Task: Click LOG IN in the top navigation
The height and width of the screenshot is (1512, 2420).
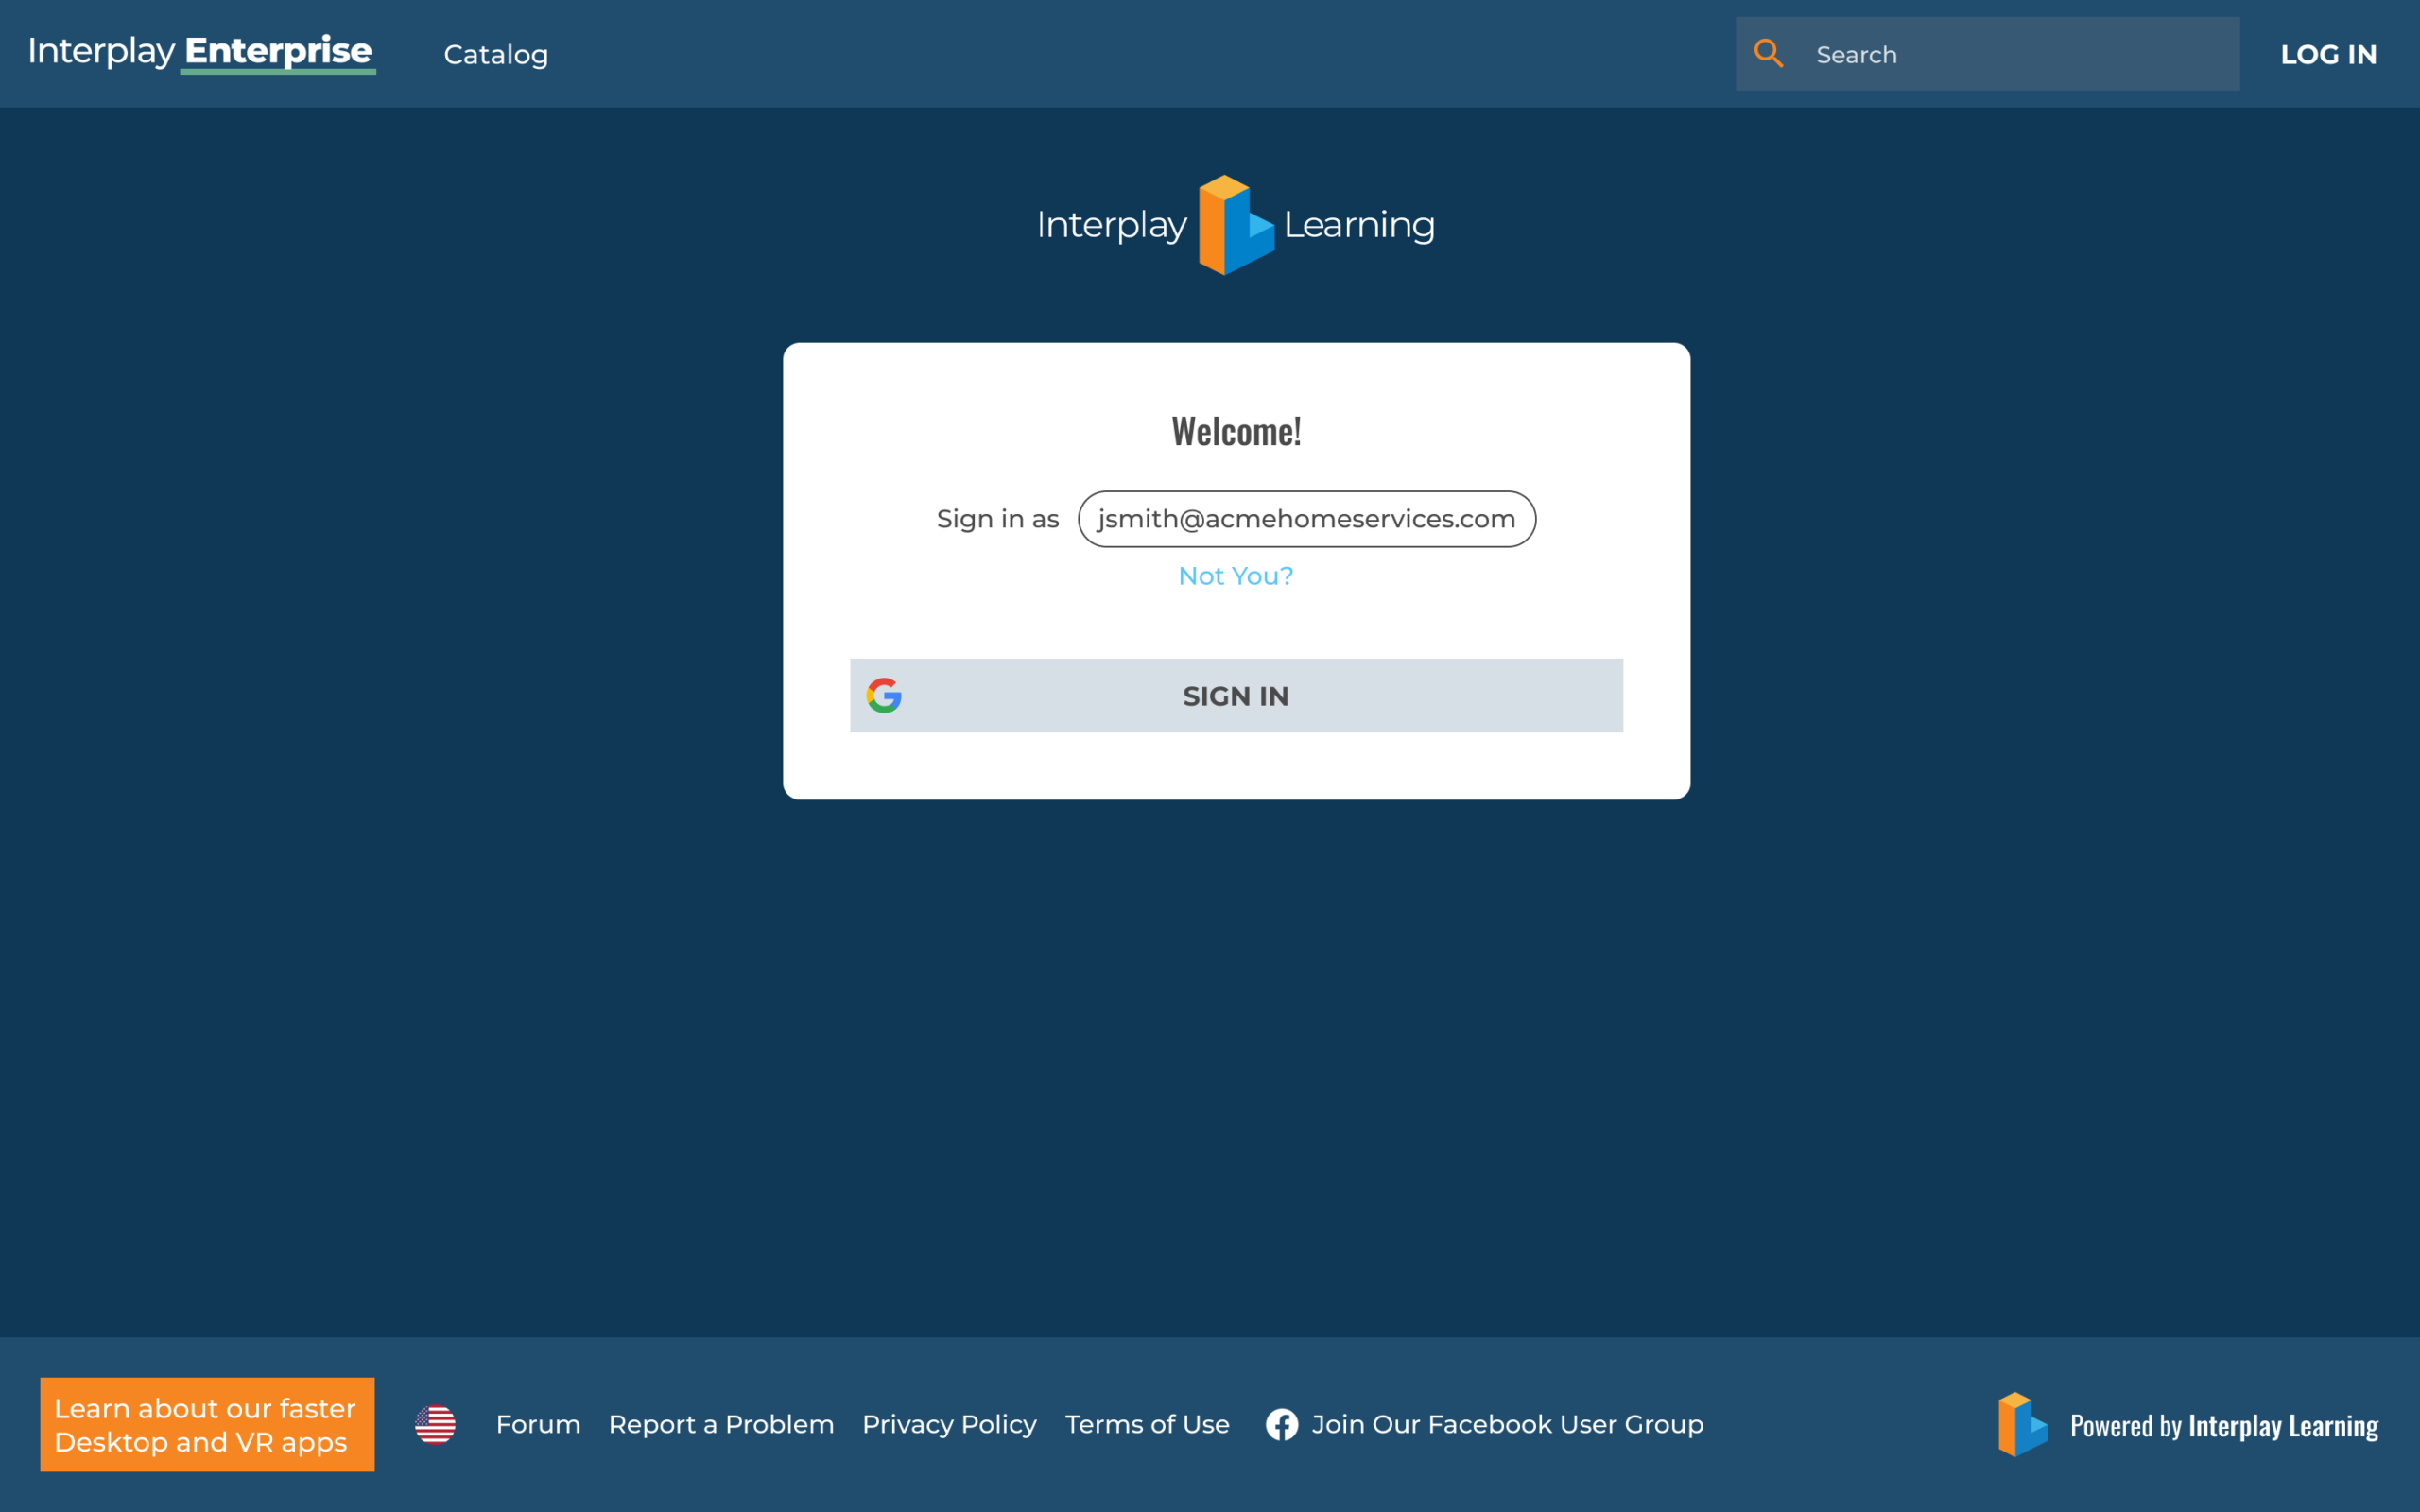Action: coord(2328,54)
